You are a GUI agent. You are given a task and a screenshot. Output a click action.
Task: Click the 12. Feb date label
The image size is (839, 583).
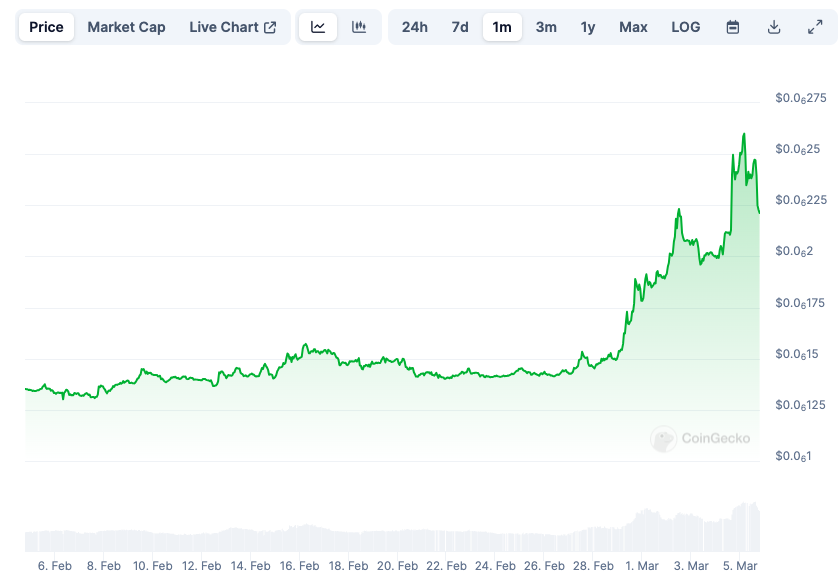pos(201,565)
